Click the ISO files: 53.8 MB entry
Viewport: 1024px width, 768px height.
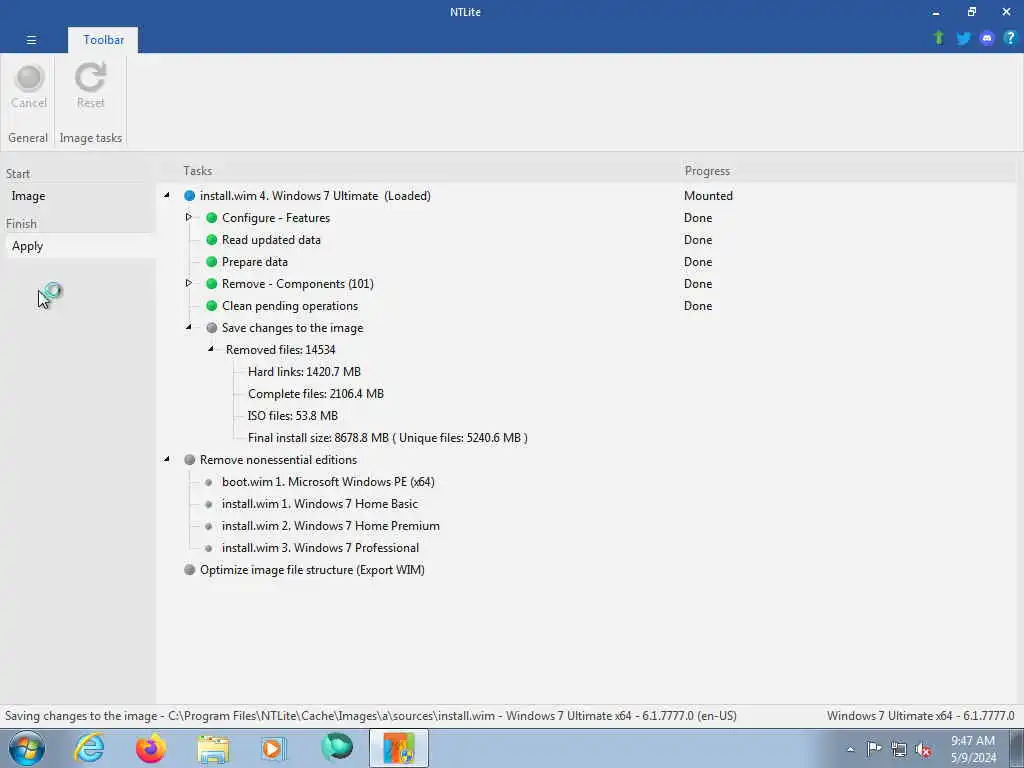[x=293, y=416]
